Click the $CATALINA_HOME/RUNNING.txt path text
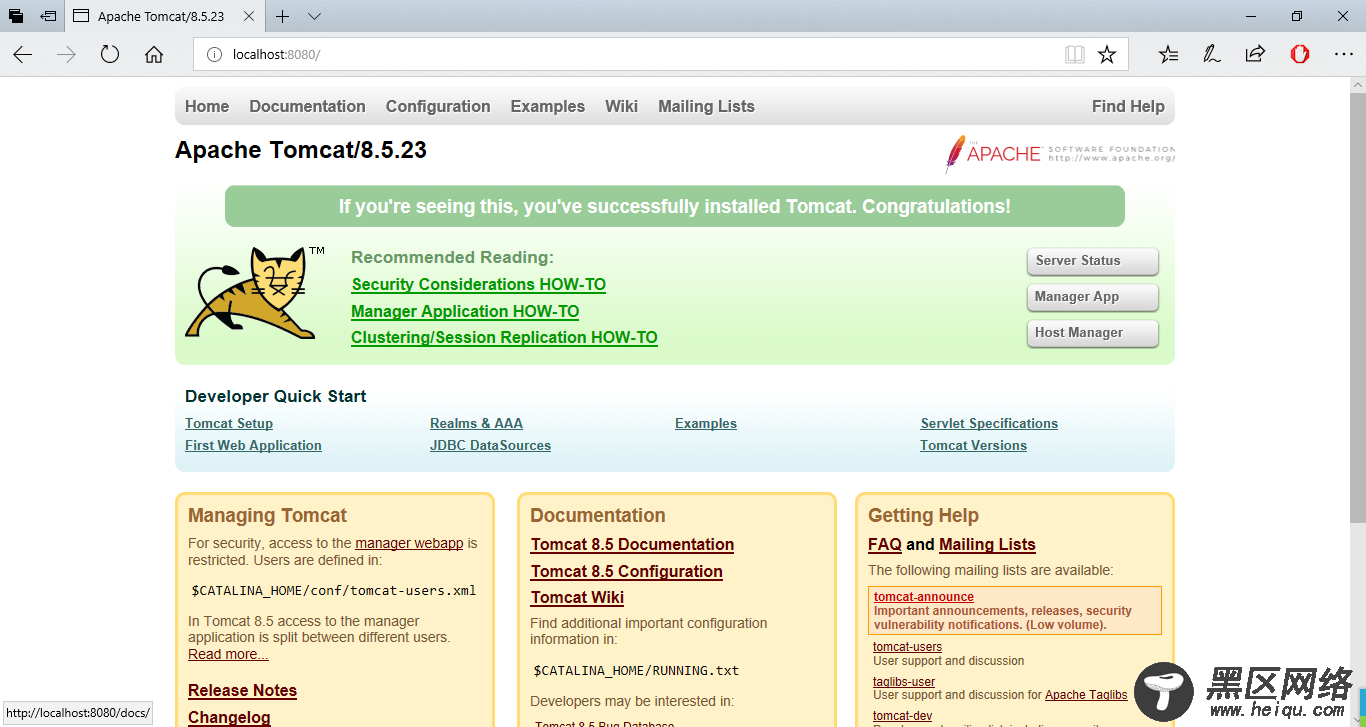The image size is (1366, 727). 636,671
